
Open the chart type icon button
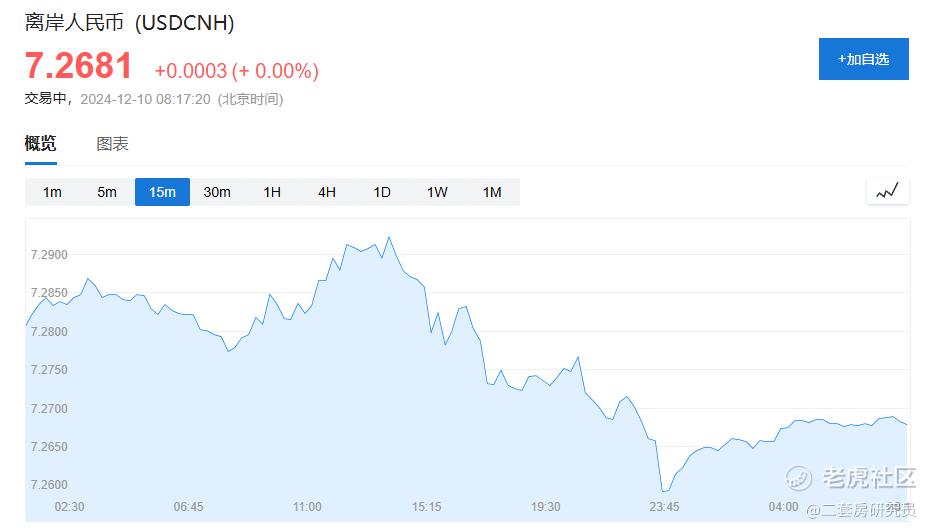click(x=887, y=191)
